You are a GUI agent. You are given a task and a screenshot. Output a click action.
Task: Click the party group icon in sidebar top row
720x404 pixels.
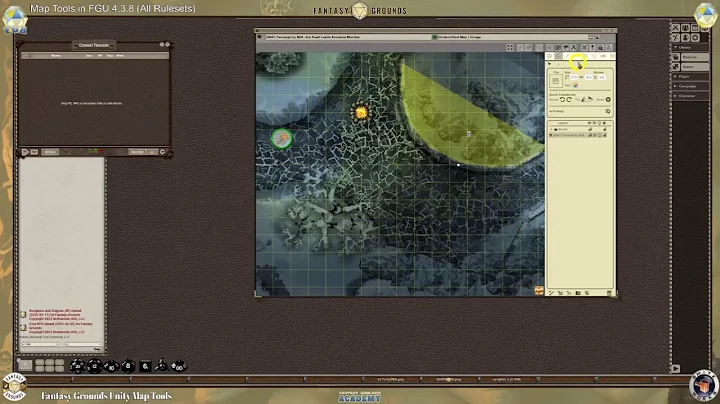(x=686, y=28)
